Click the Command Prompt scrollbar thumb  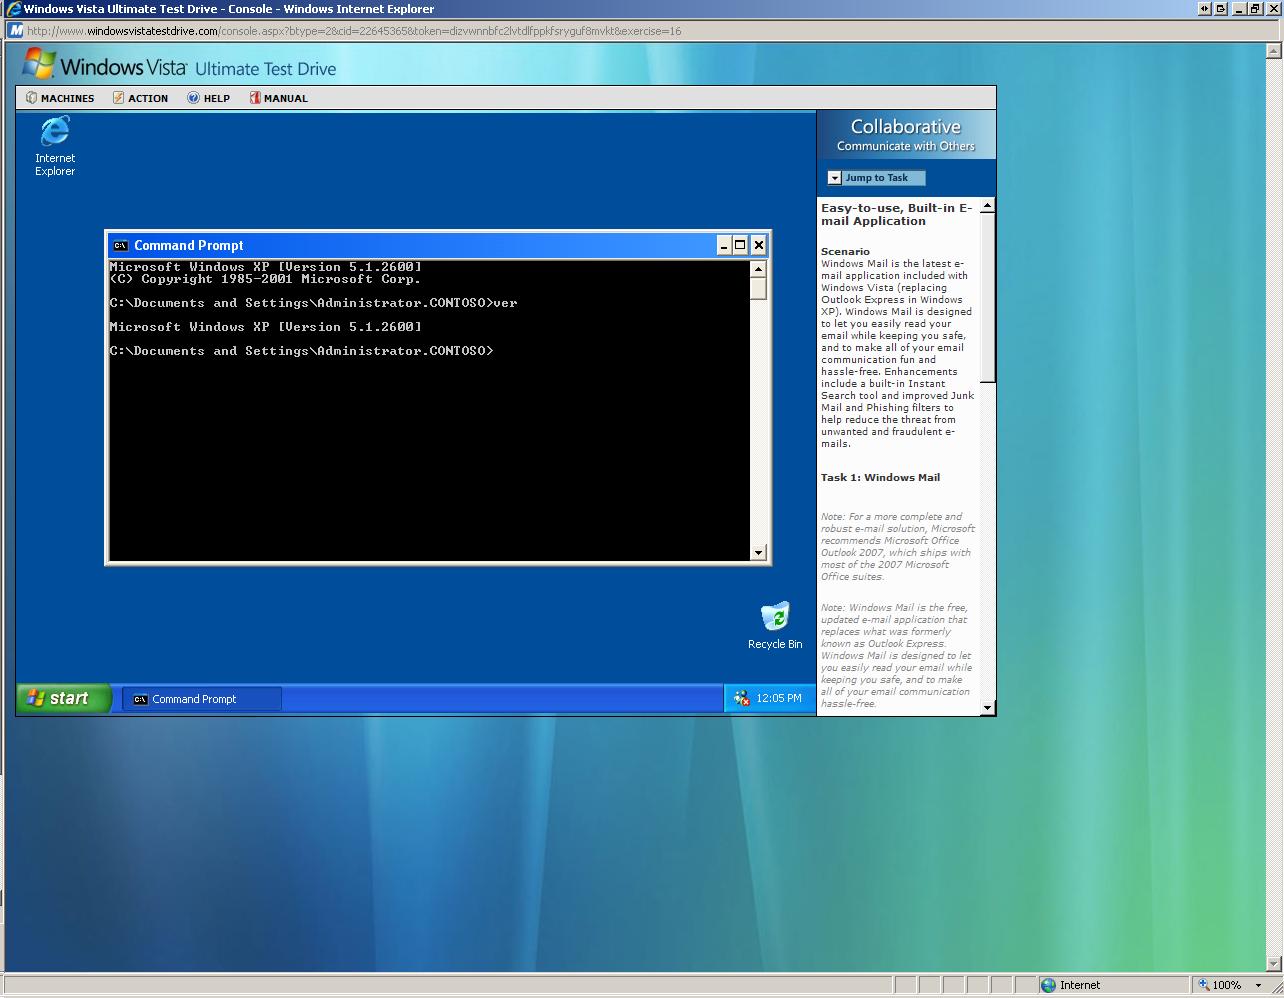pyautogui.click(x=758, y=288)
